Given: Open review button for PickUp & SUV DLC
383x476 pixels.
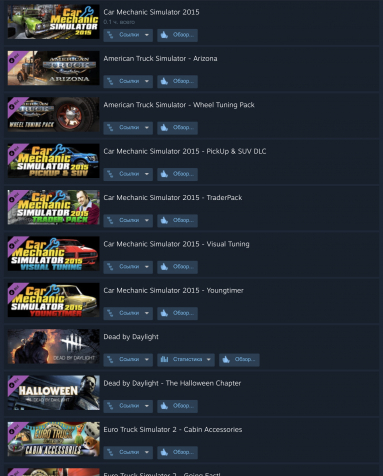Looking at the screenshot, I should (177, 174).
